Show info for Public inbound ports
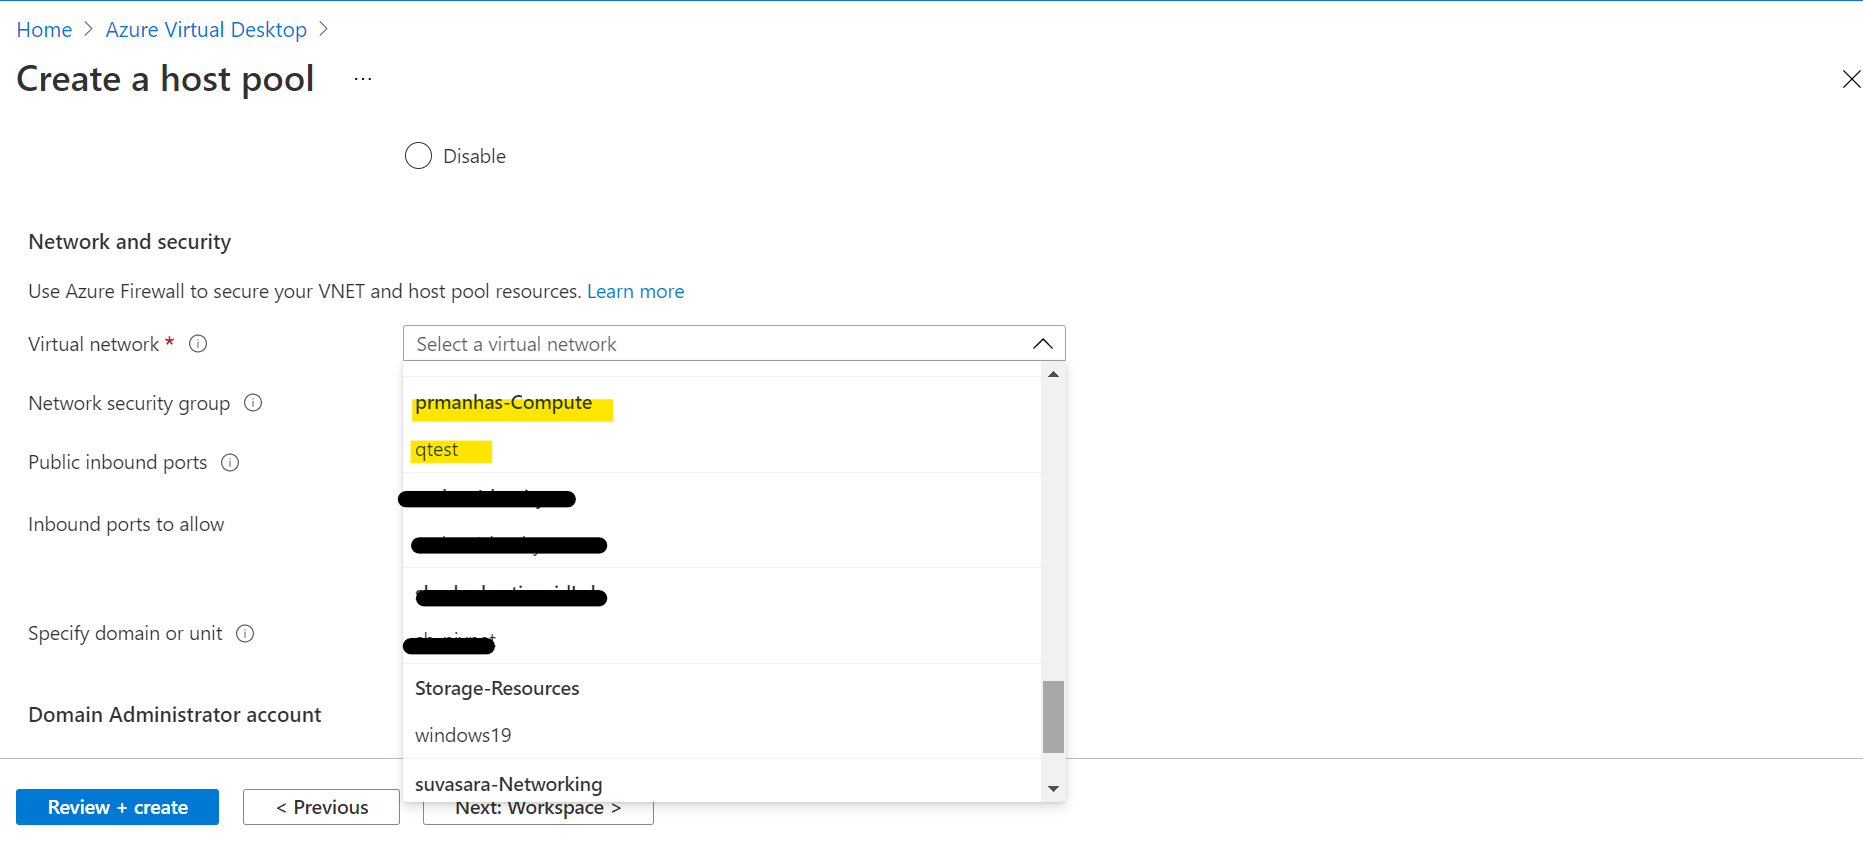1863x847 pixels. pos(230,462)
